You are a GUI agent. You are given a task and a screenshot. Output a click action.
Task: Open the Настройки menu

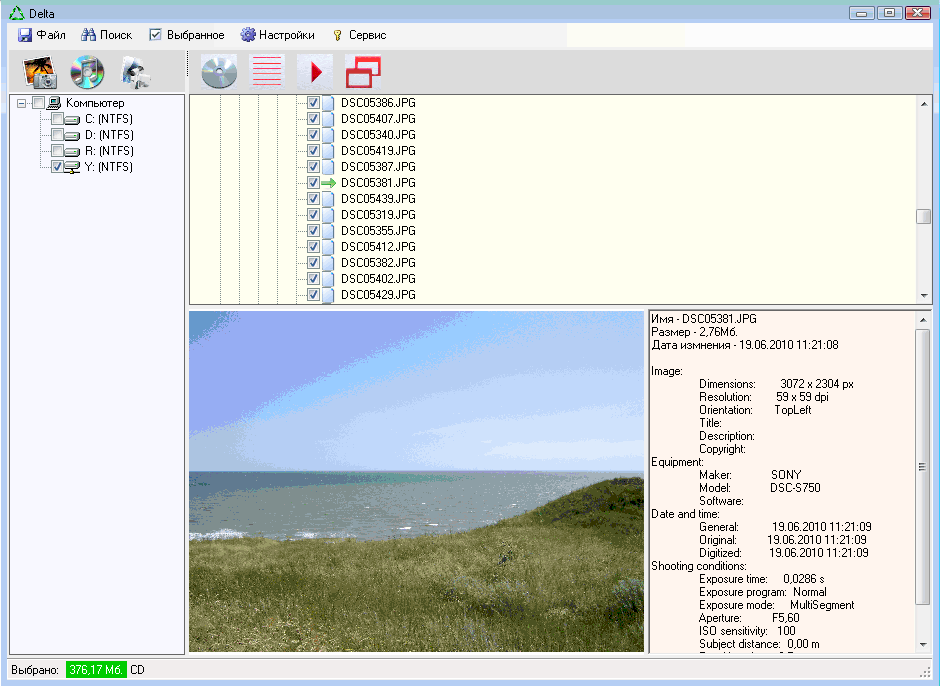click(277, 35)
